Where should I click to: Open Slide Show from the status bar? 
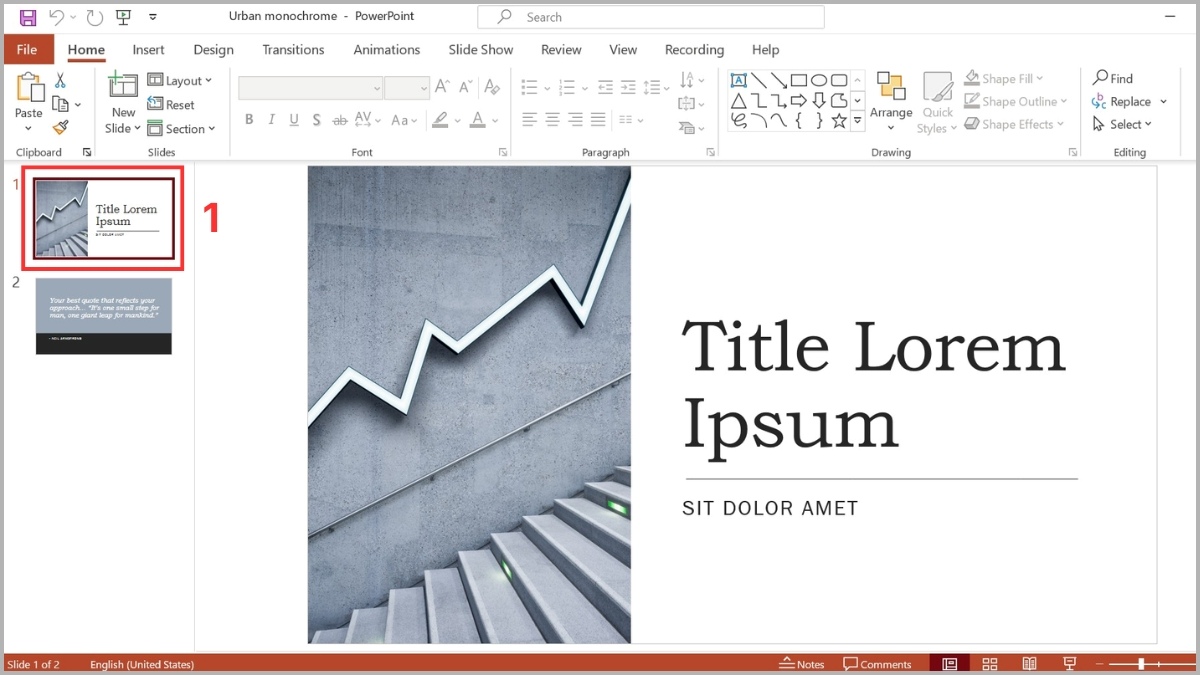tap(1069, 663)
